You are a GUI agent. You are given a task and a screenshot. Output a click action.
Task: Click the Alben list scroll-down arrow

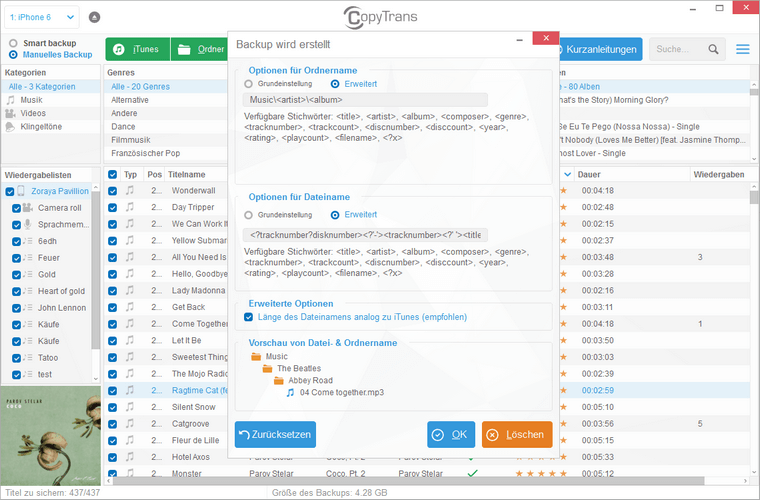[754, 158]
